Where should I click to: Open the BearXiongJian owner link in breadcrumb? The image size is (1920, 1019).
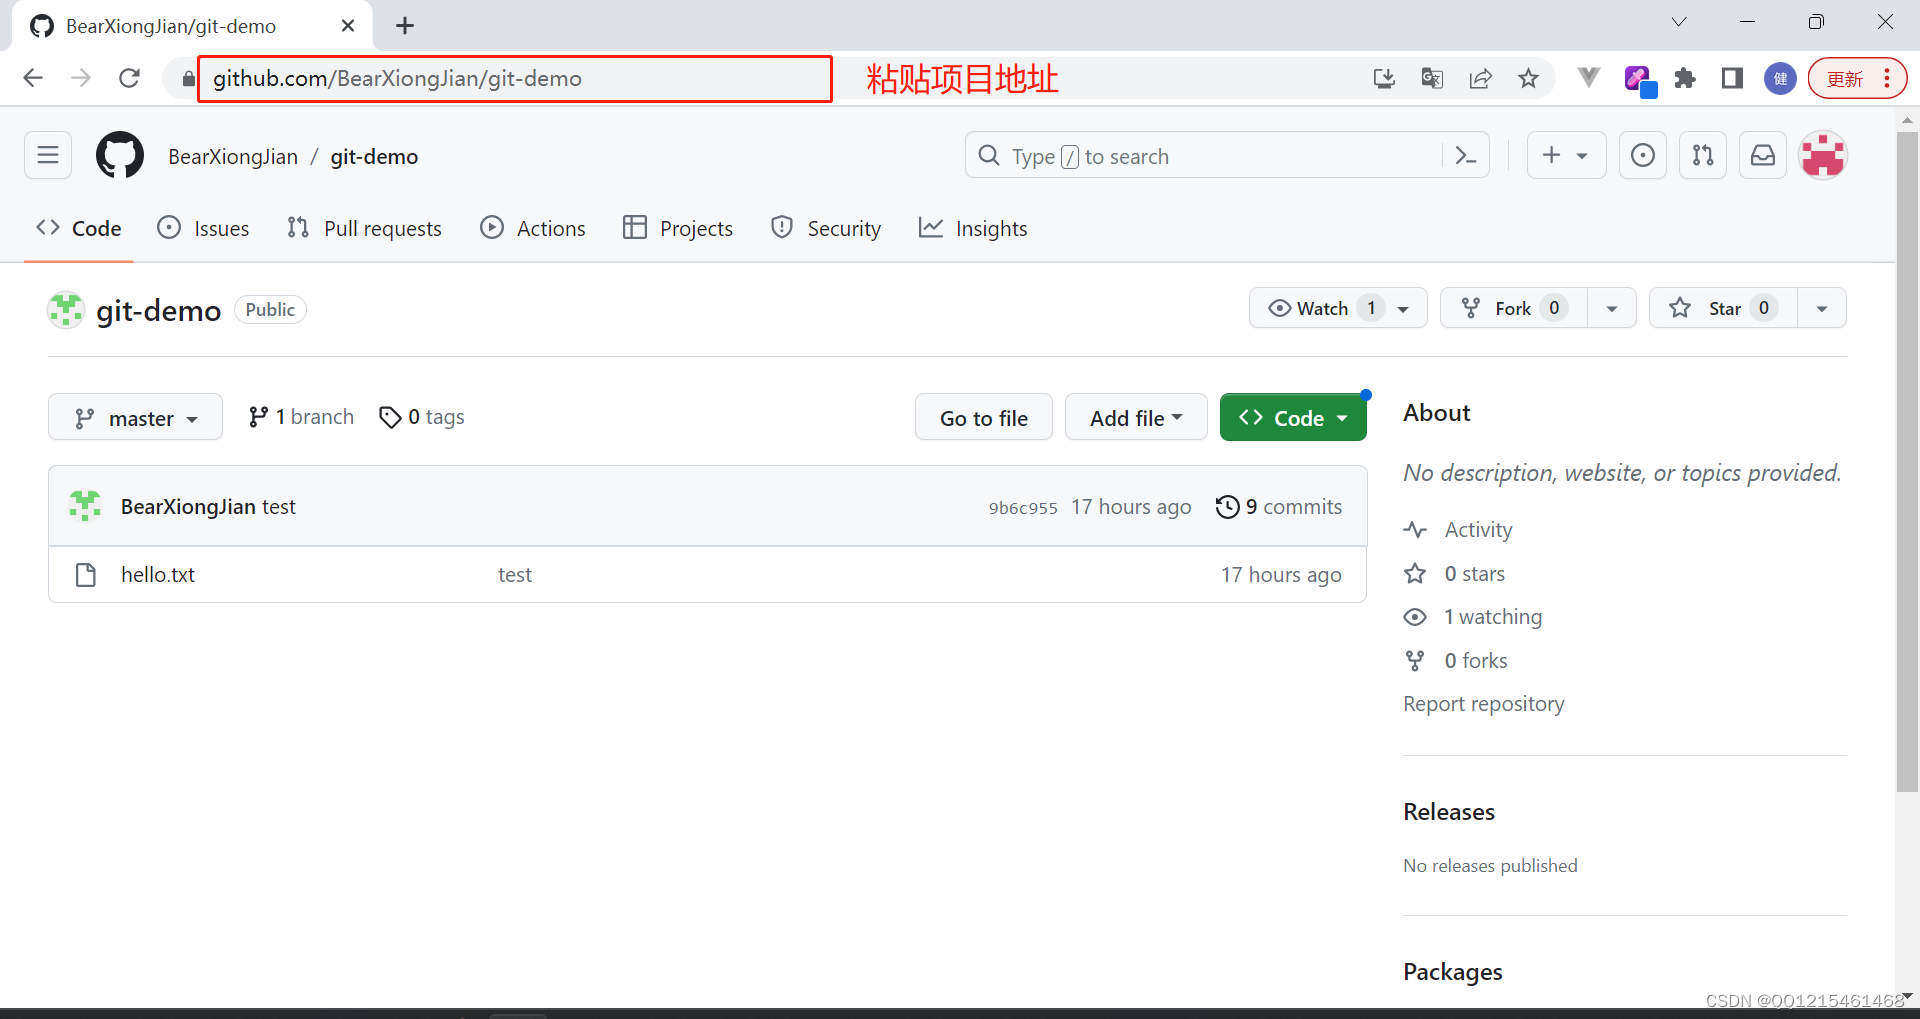tap(233, 157)
